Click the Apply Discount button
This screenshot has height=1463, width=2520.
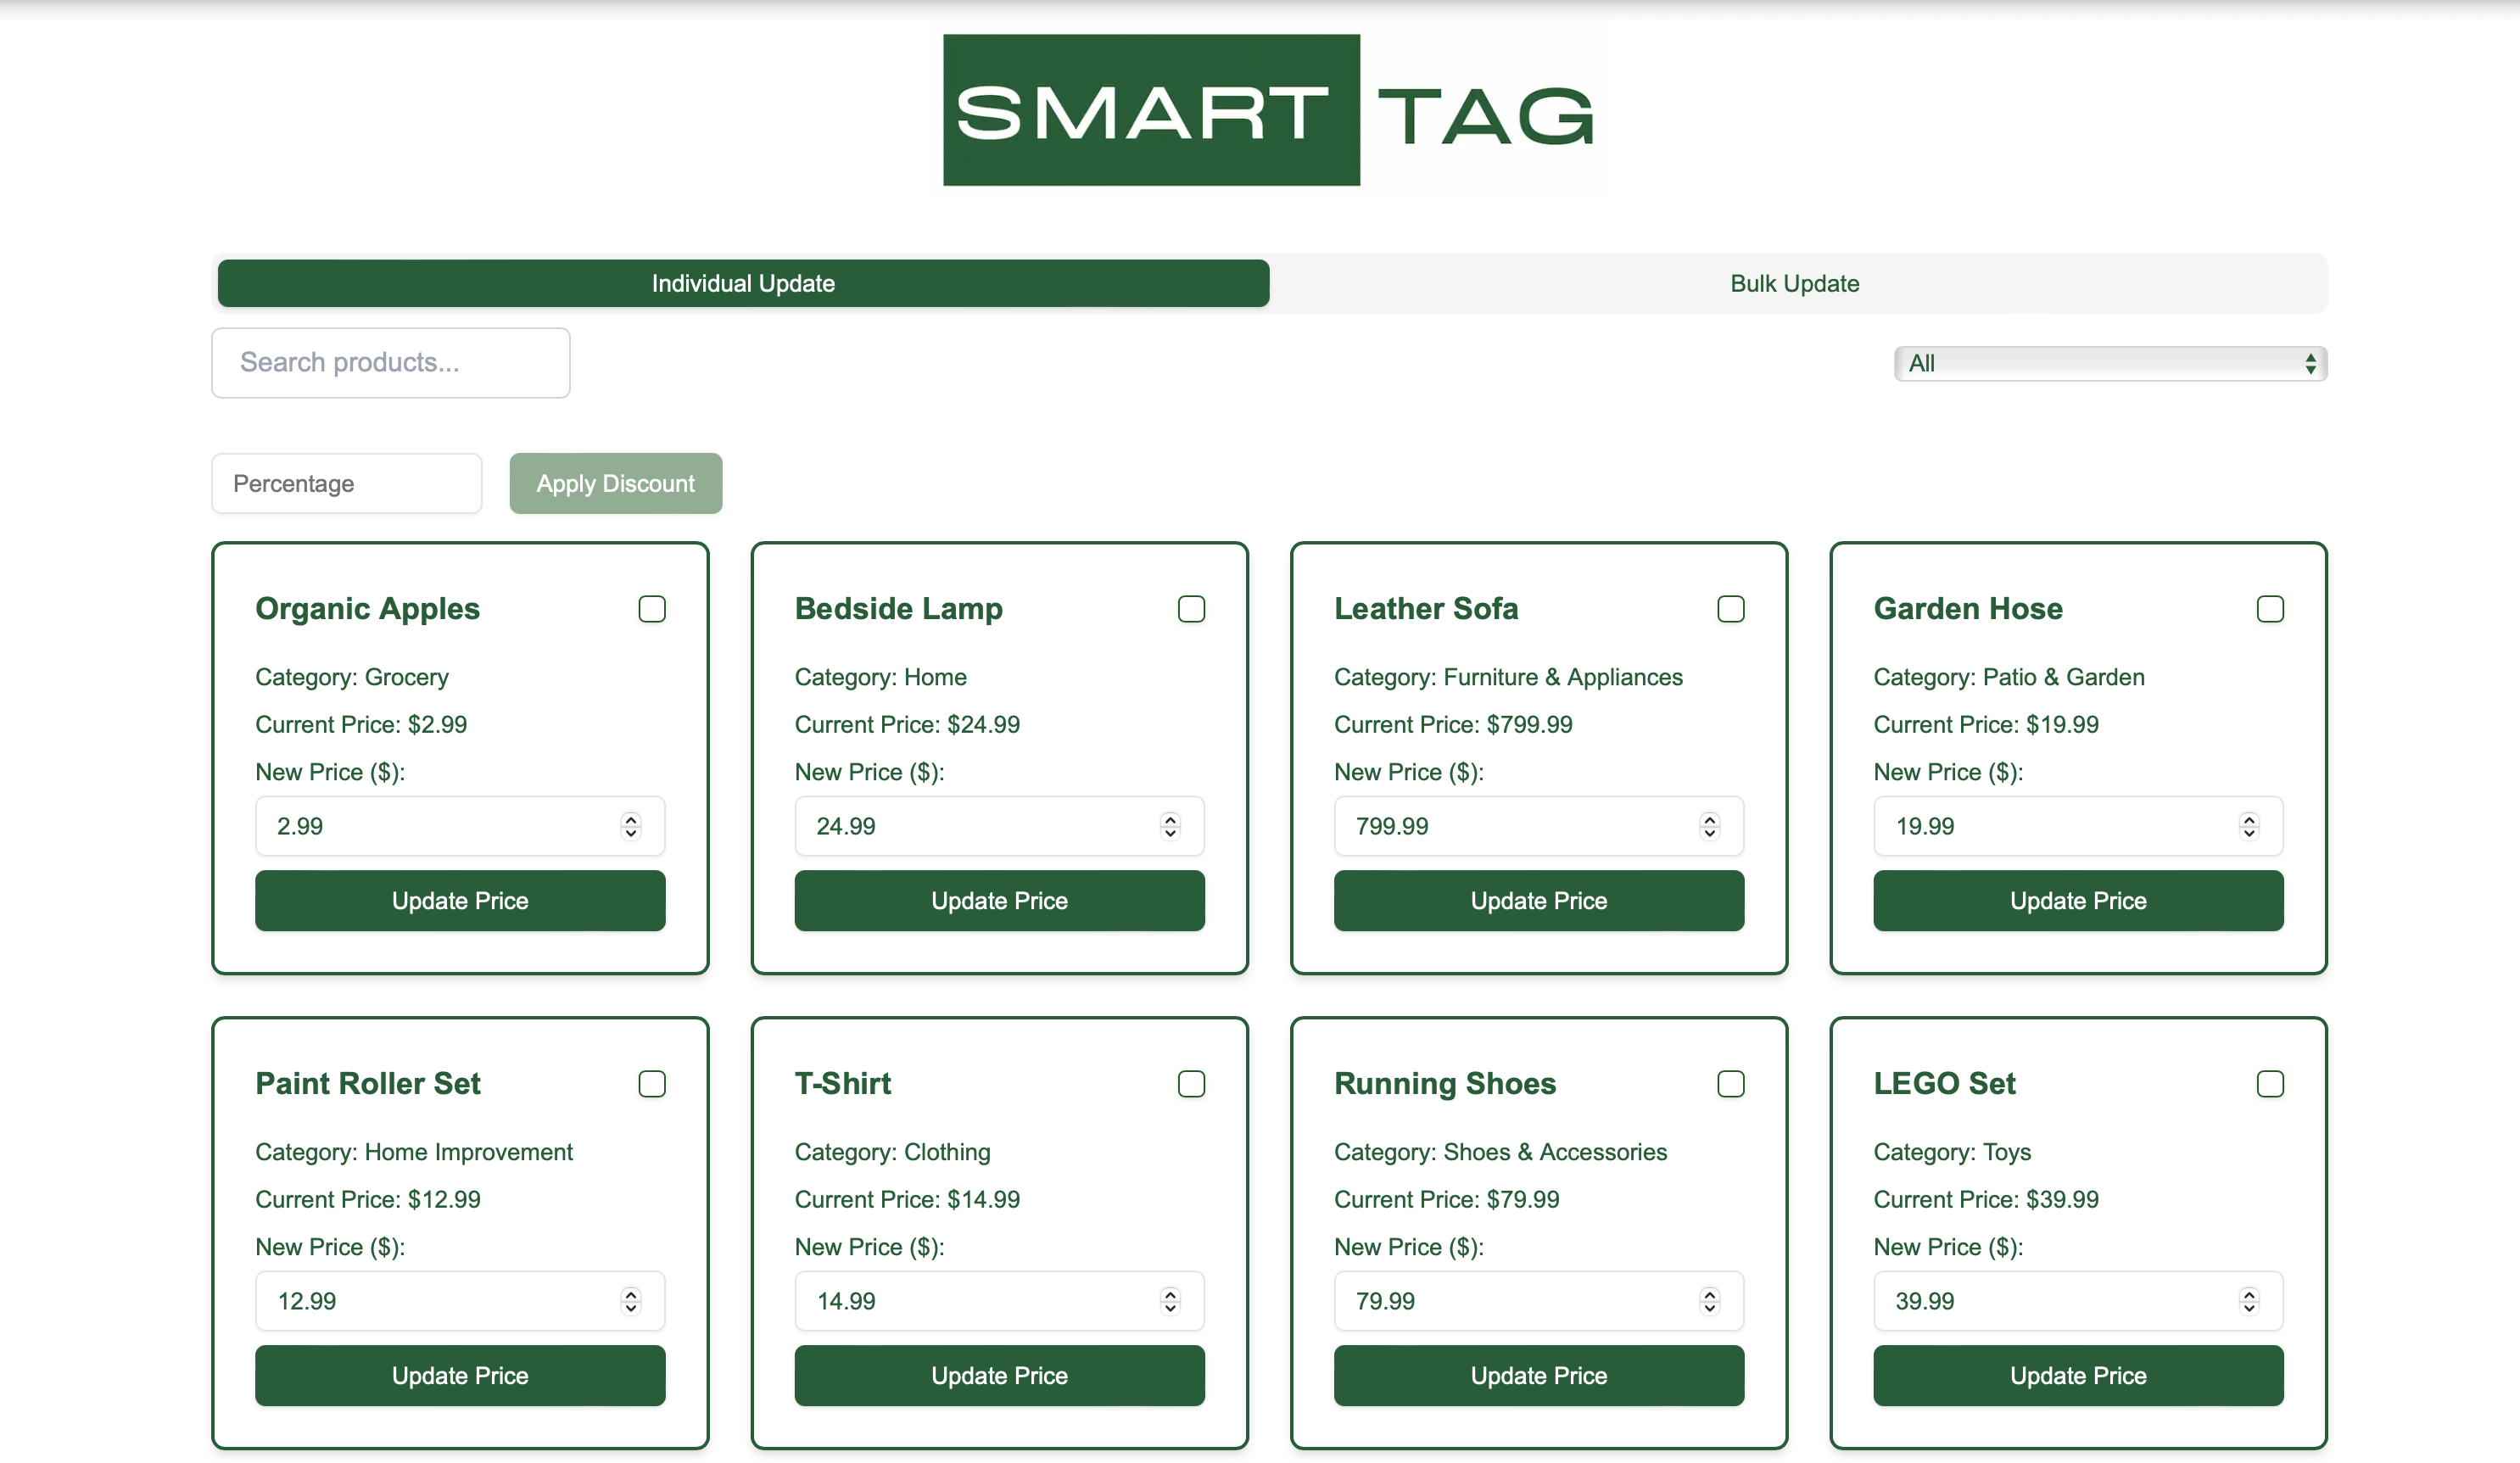coord(615,484)
